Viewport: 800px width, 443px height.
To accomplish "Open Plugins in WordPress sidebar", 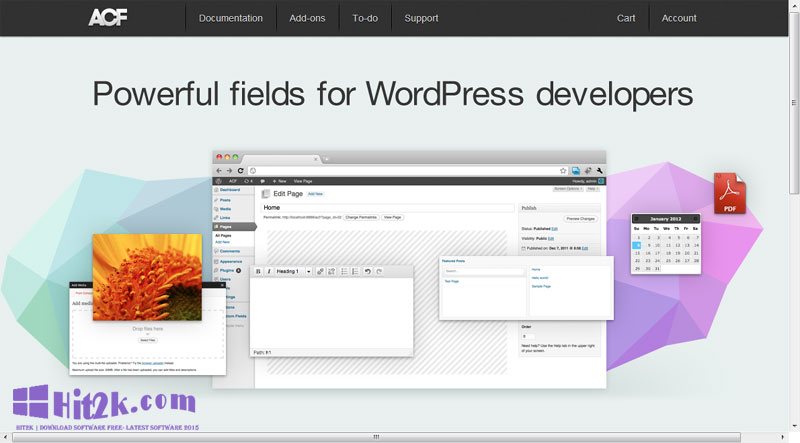I will (227, 270).
